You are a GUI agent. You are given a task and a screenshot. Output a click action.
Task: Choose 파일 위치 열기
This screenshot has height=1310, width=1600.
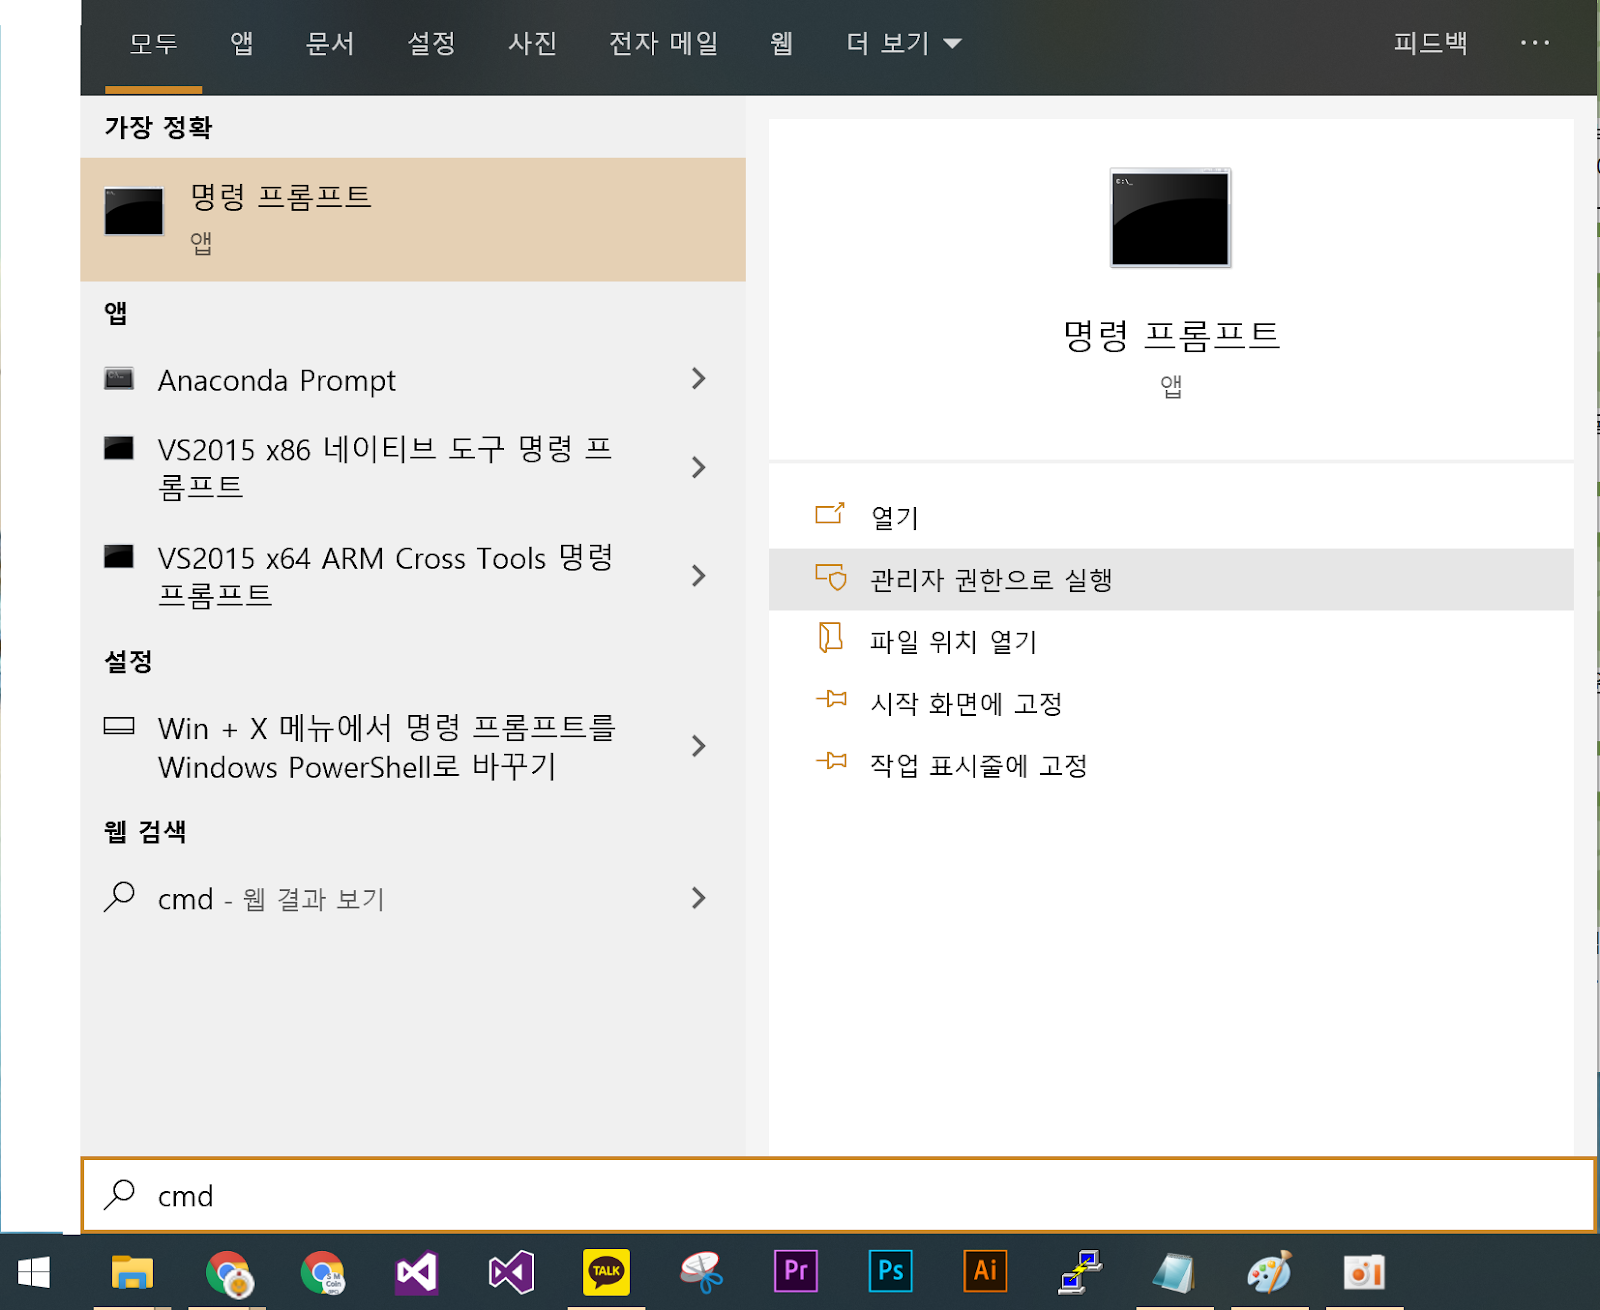click(1171, 641)
